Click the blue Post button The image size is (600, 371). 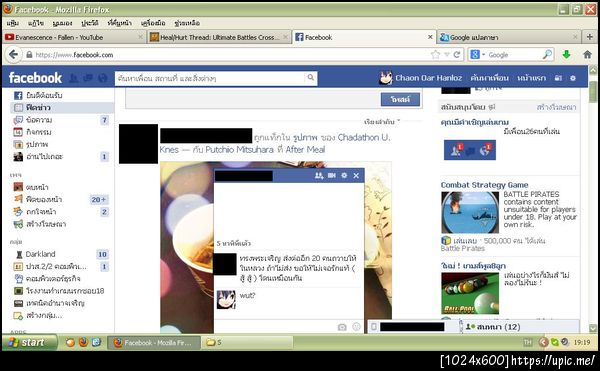point(400,99)
